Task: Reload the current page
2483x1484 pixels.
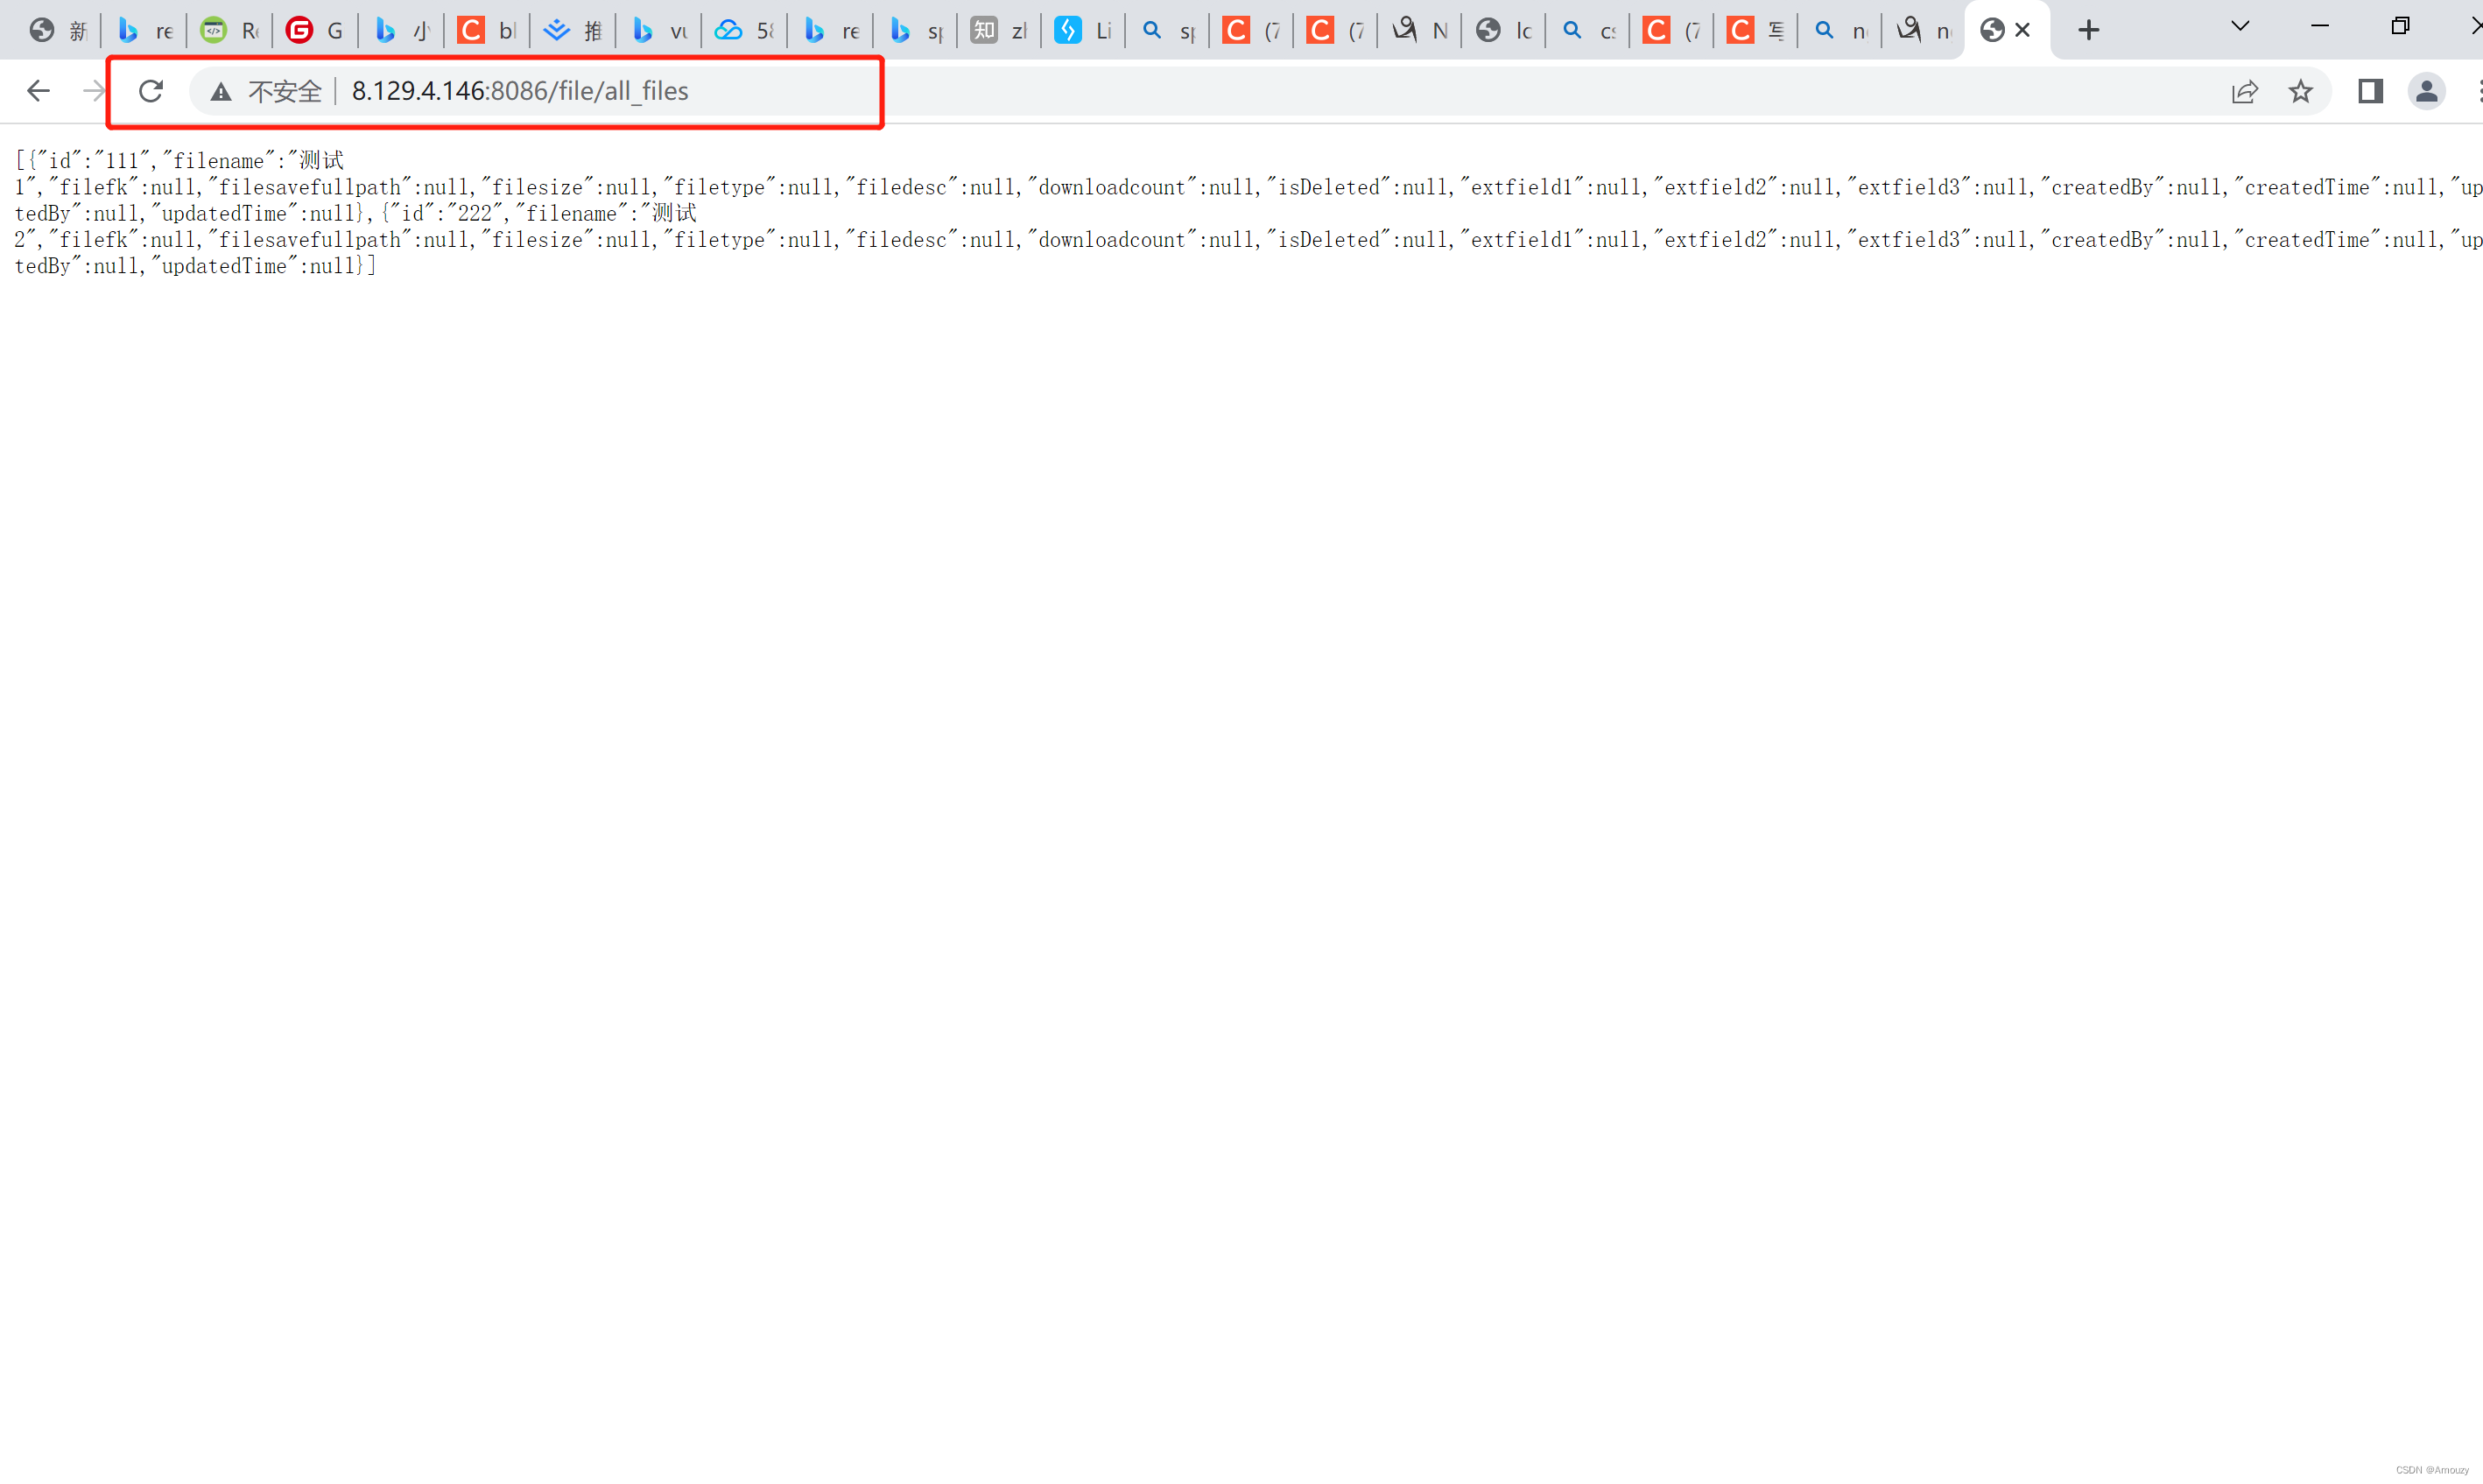Action: (150, 91)
